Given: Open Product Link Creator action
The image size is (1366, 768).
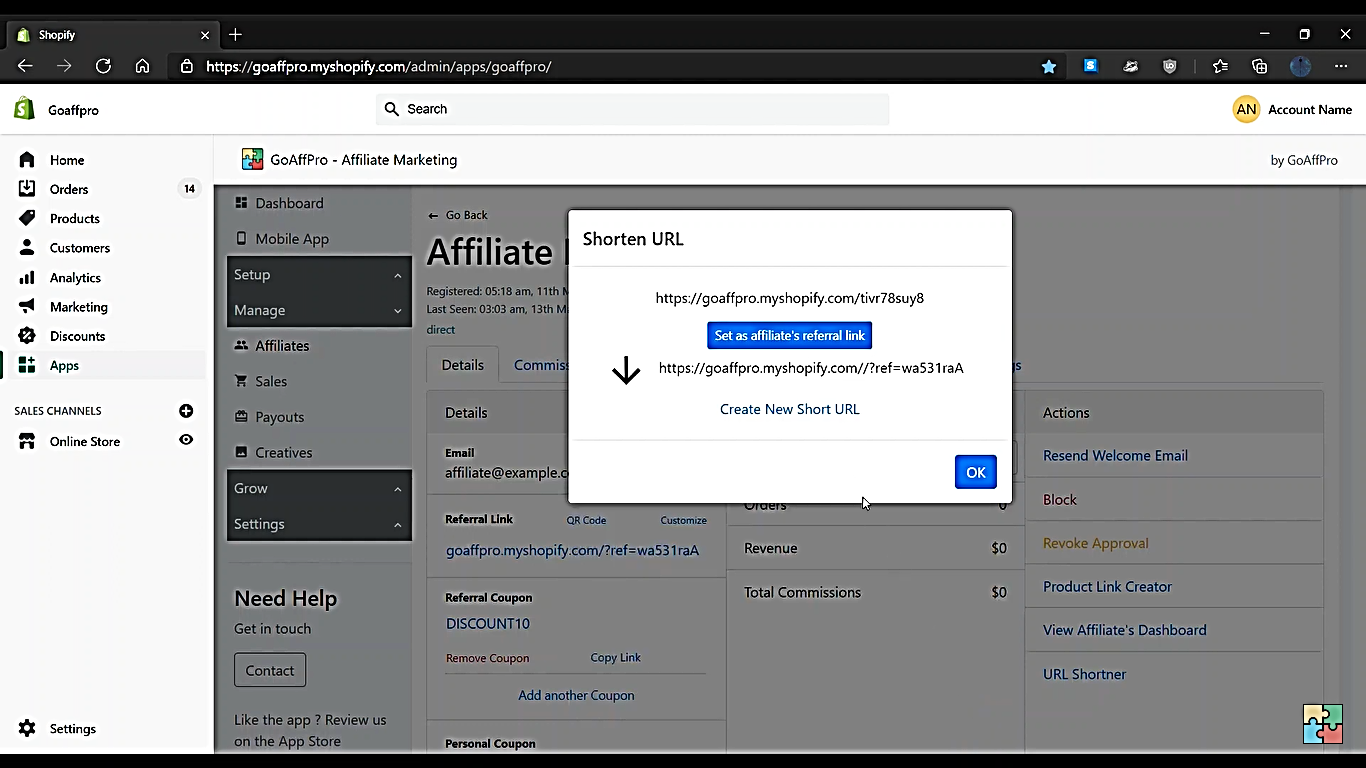Looking at the screenshot, I should 1107,587.
